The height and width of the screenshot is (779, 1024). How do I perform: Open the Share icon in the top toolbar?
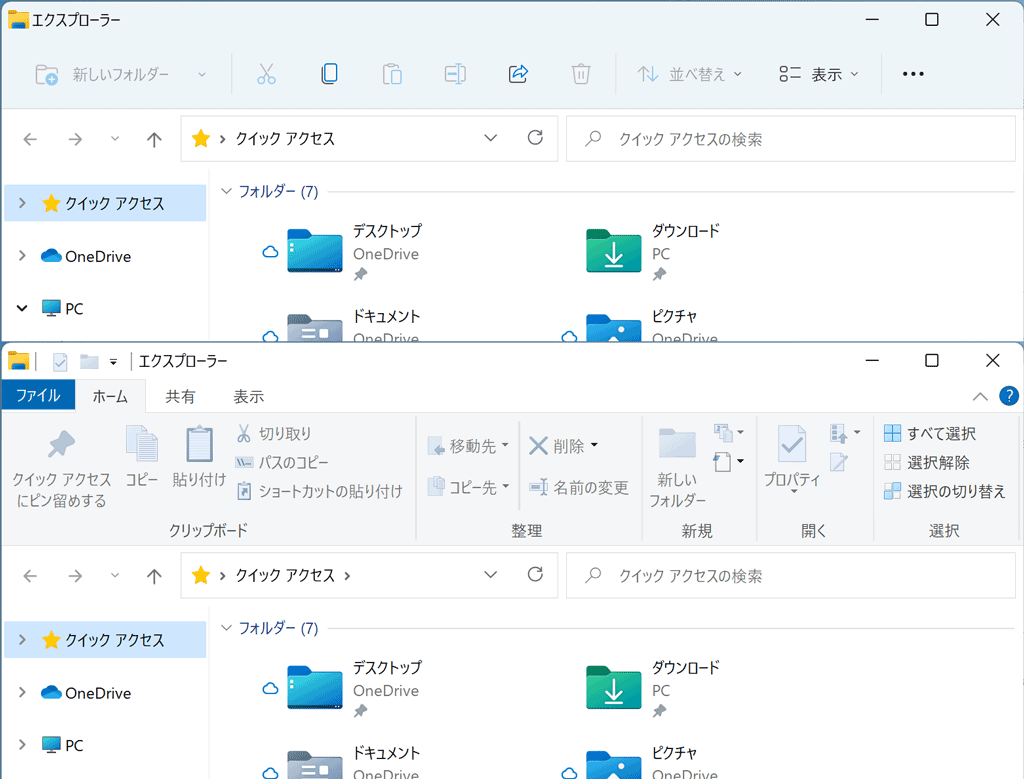(518, 73)
